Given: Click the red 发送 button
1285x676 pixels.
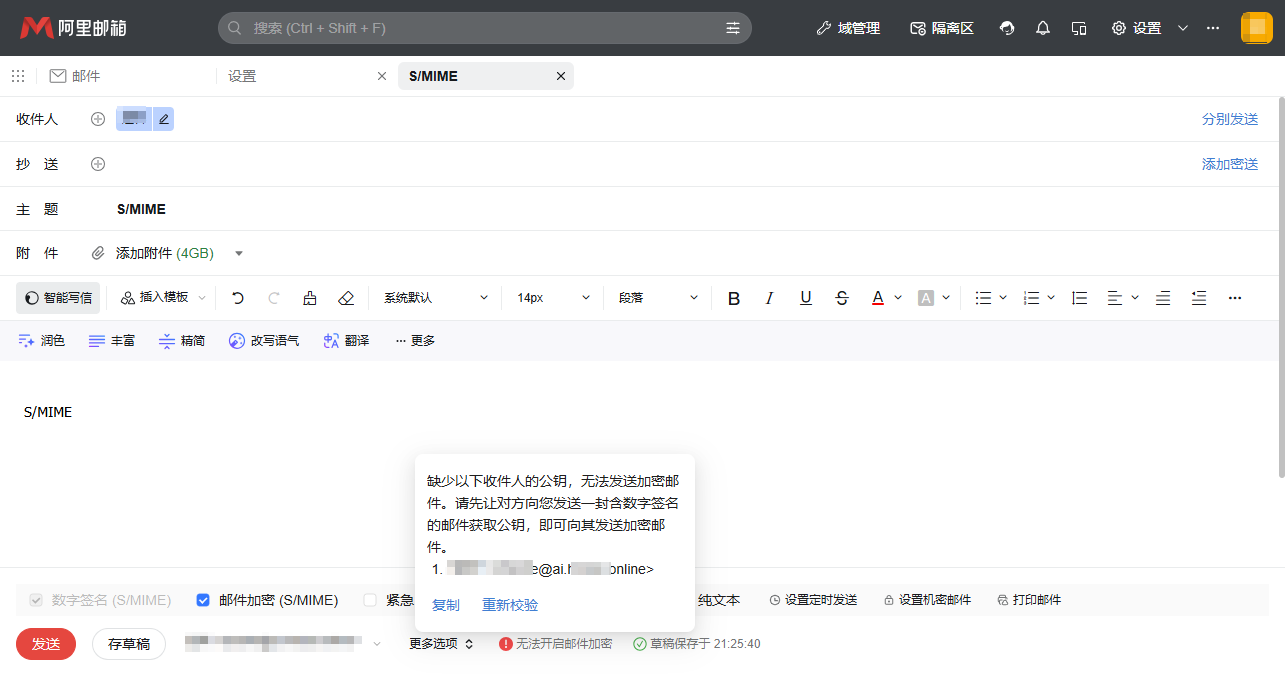Looking at the screenshot, I should click(46, 644).
